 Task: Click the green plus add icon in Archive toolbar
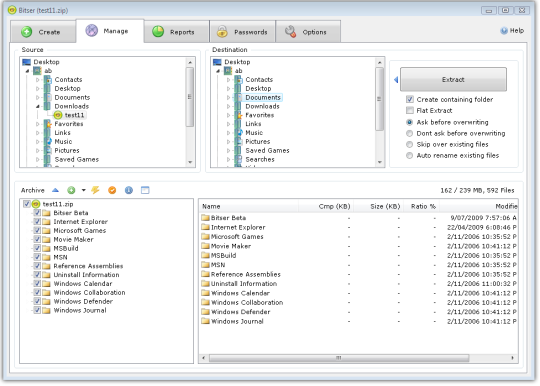click(71, 190)
